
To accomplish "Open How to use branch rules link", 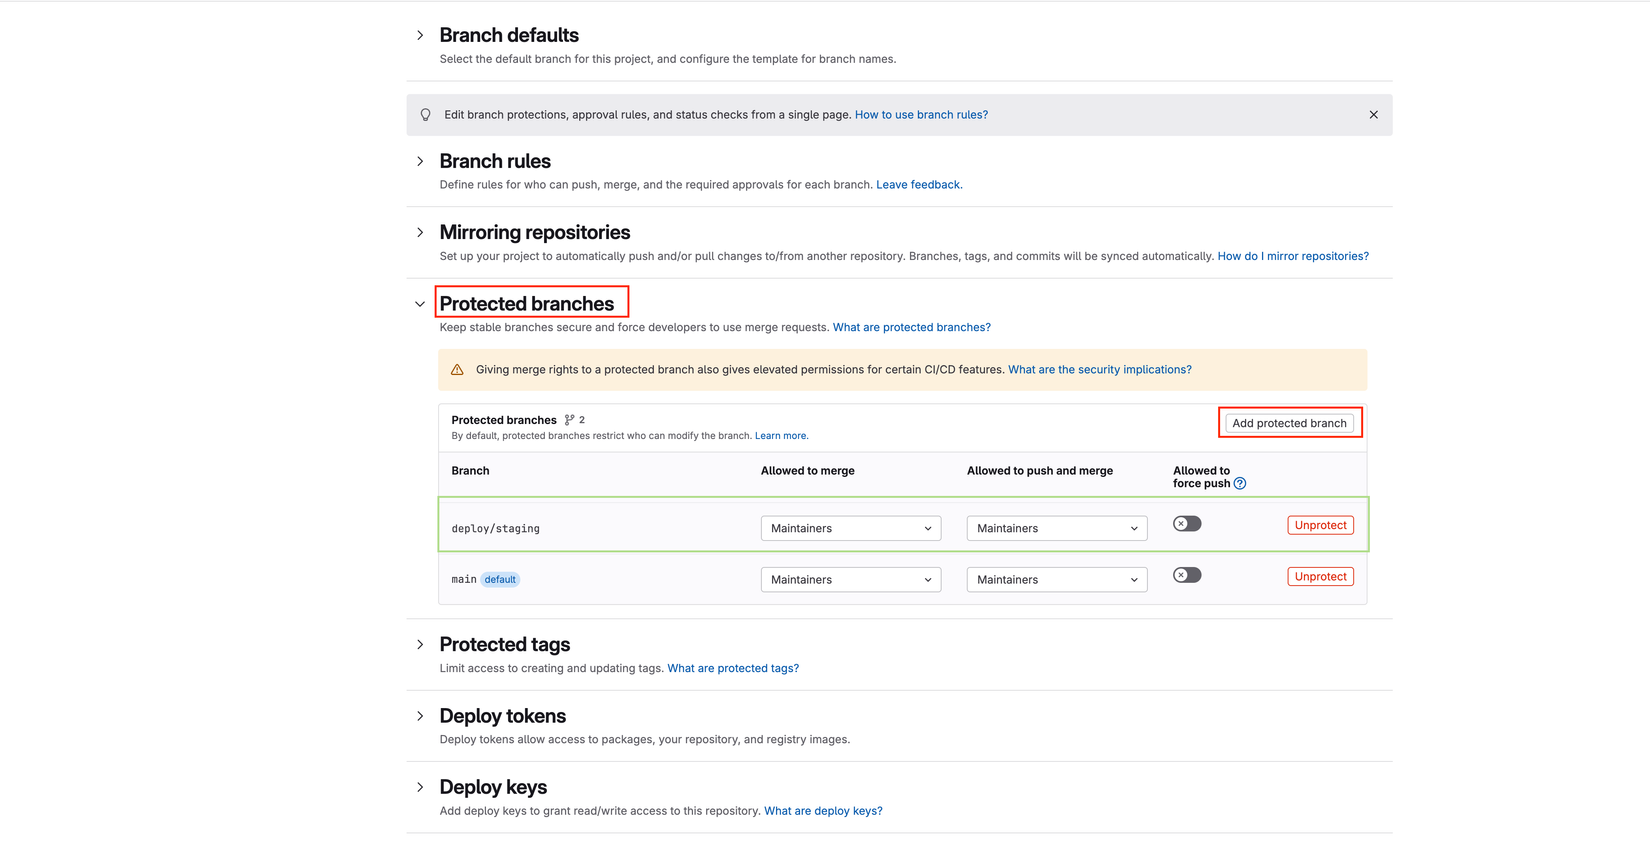I will point(921,115).
